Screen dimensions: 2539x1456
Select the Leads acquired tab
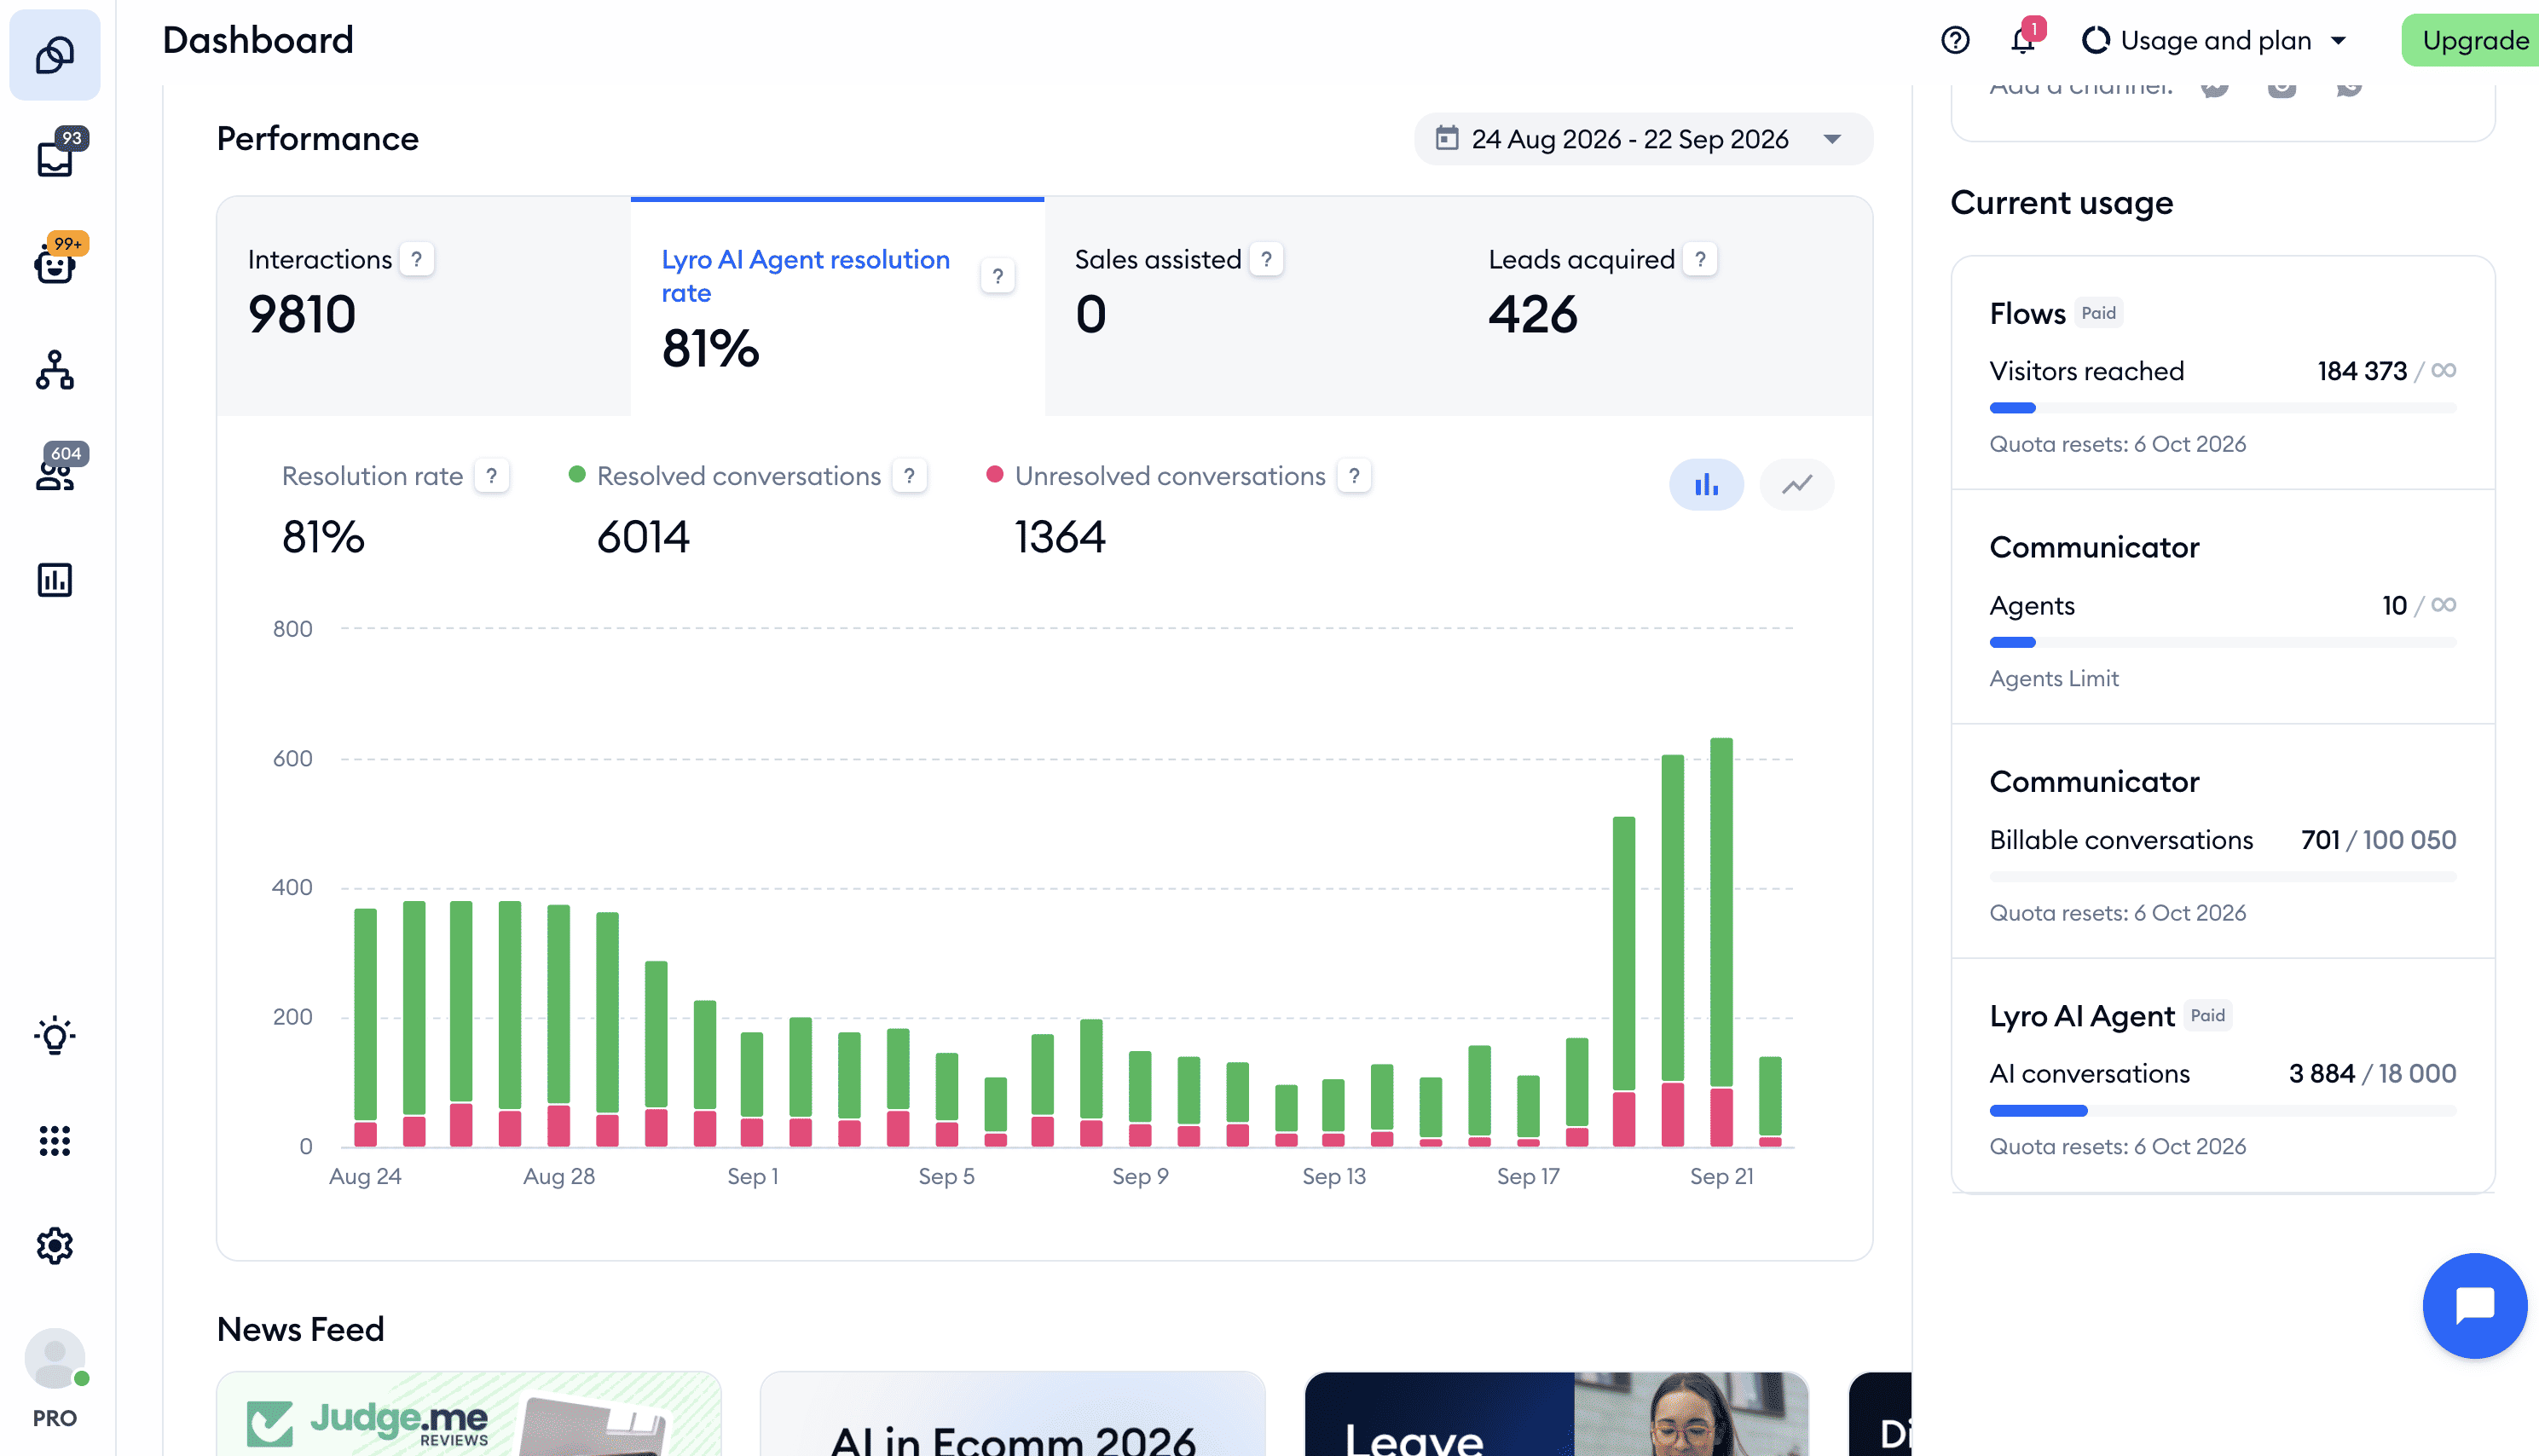(1666, 306)
